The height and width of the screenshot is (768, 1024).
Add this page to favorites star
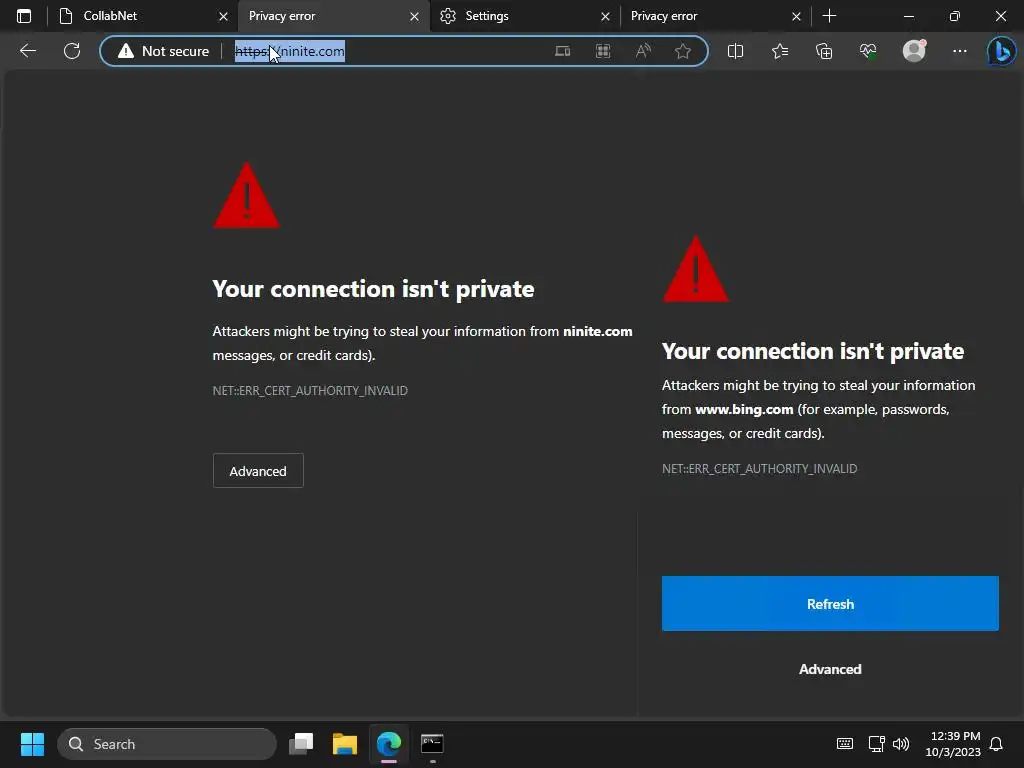tap(683, 51)
